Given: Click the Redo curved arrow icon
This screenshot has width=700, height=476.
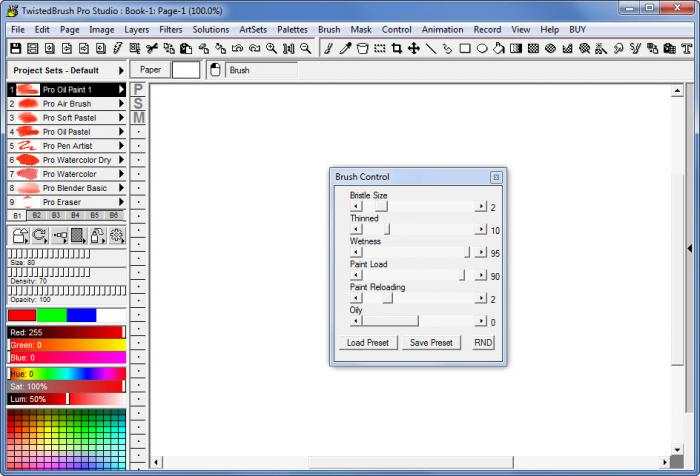Looking at the screenshot, I should coord(254,48).
